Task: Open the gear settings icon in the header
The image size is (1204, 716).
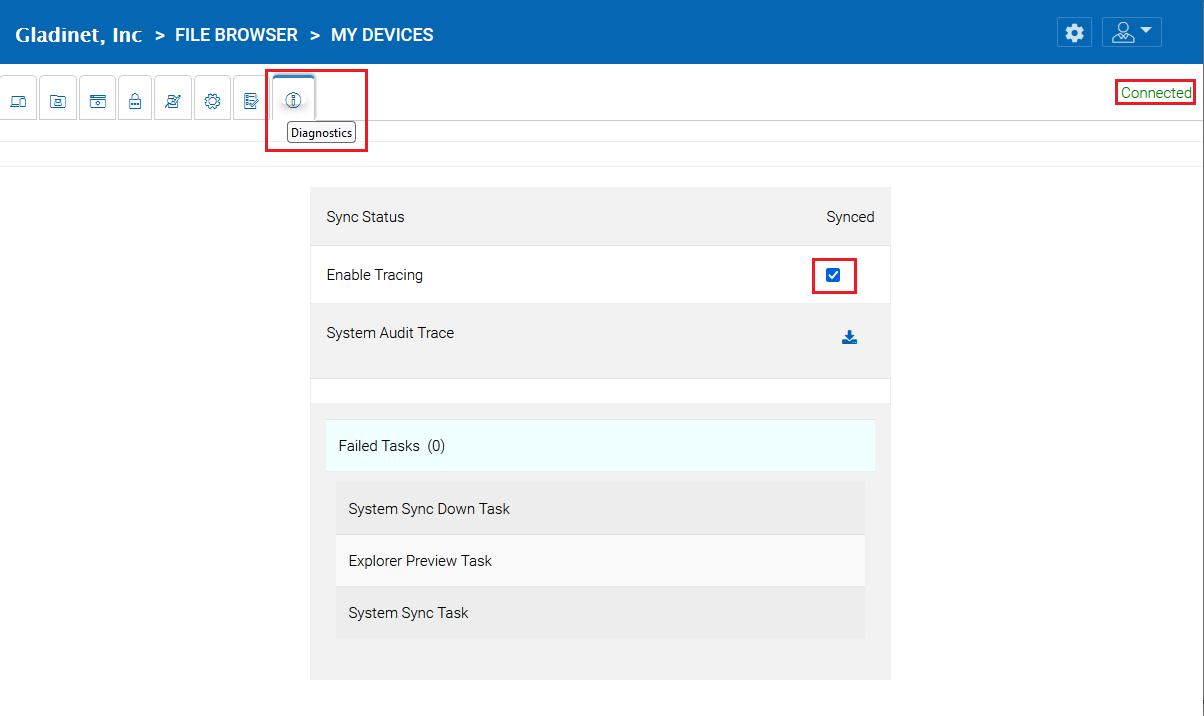Action: tap(1074, 32)
